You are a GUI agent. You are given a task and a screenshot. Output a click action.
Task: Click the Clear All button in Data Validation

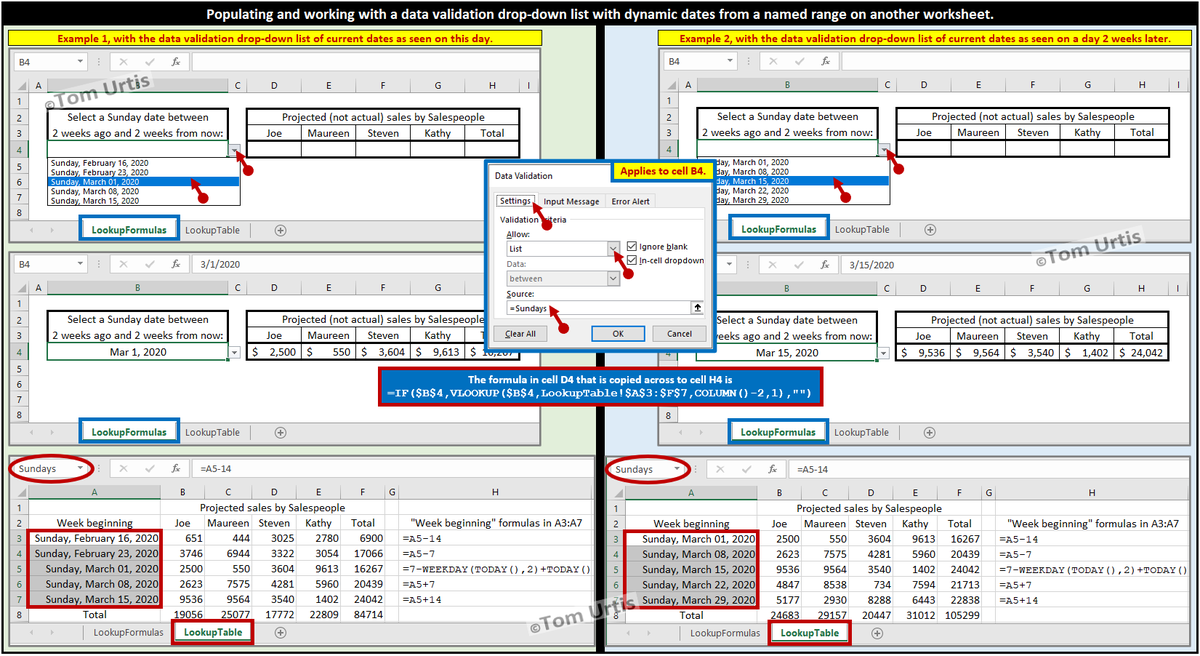click(521, 334)
